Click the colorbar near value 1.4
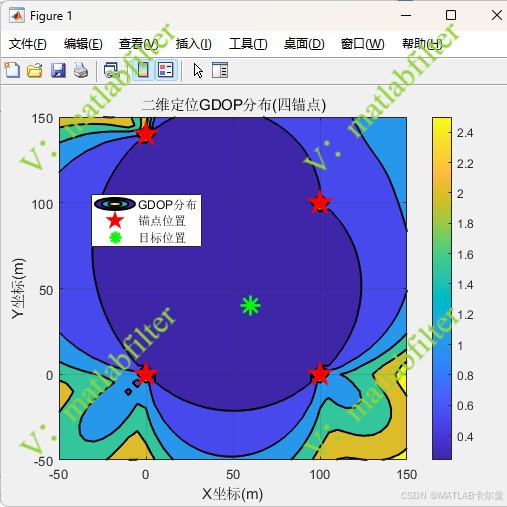Image resolution: width=507 pixels, height=507 pixels. 442,285
